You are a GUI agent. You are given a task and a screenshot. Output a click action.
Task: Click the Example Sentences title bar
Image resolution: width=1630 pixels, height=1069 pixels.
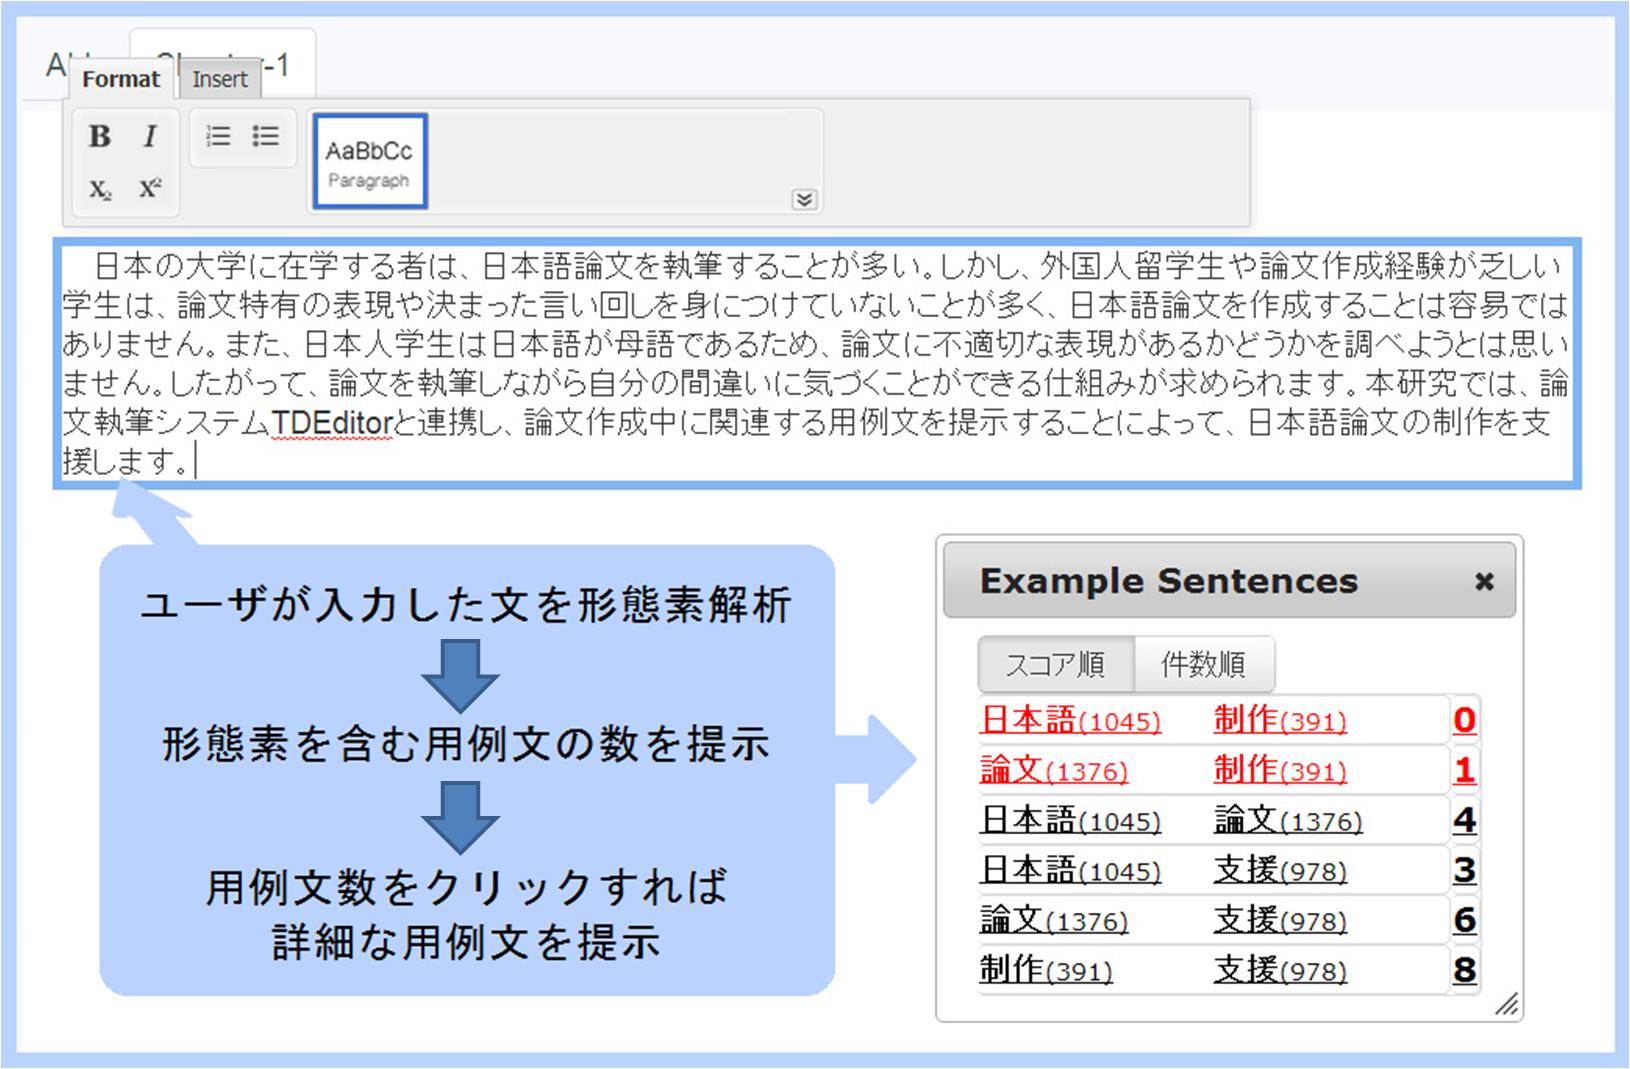(x=1229, y=581)
